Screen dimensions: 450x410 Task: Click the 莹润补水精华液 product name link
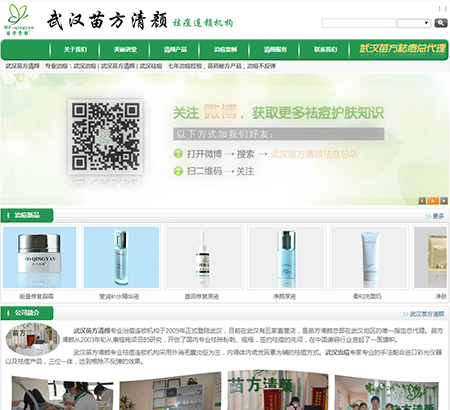[119, 296]
